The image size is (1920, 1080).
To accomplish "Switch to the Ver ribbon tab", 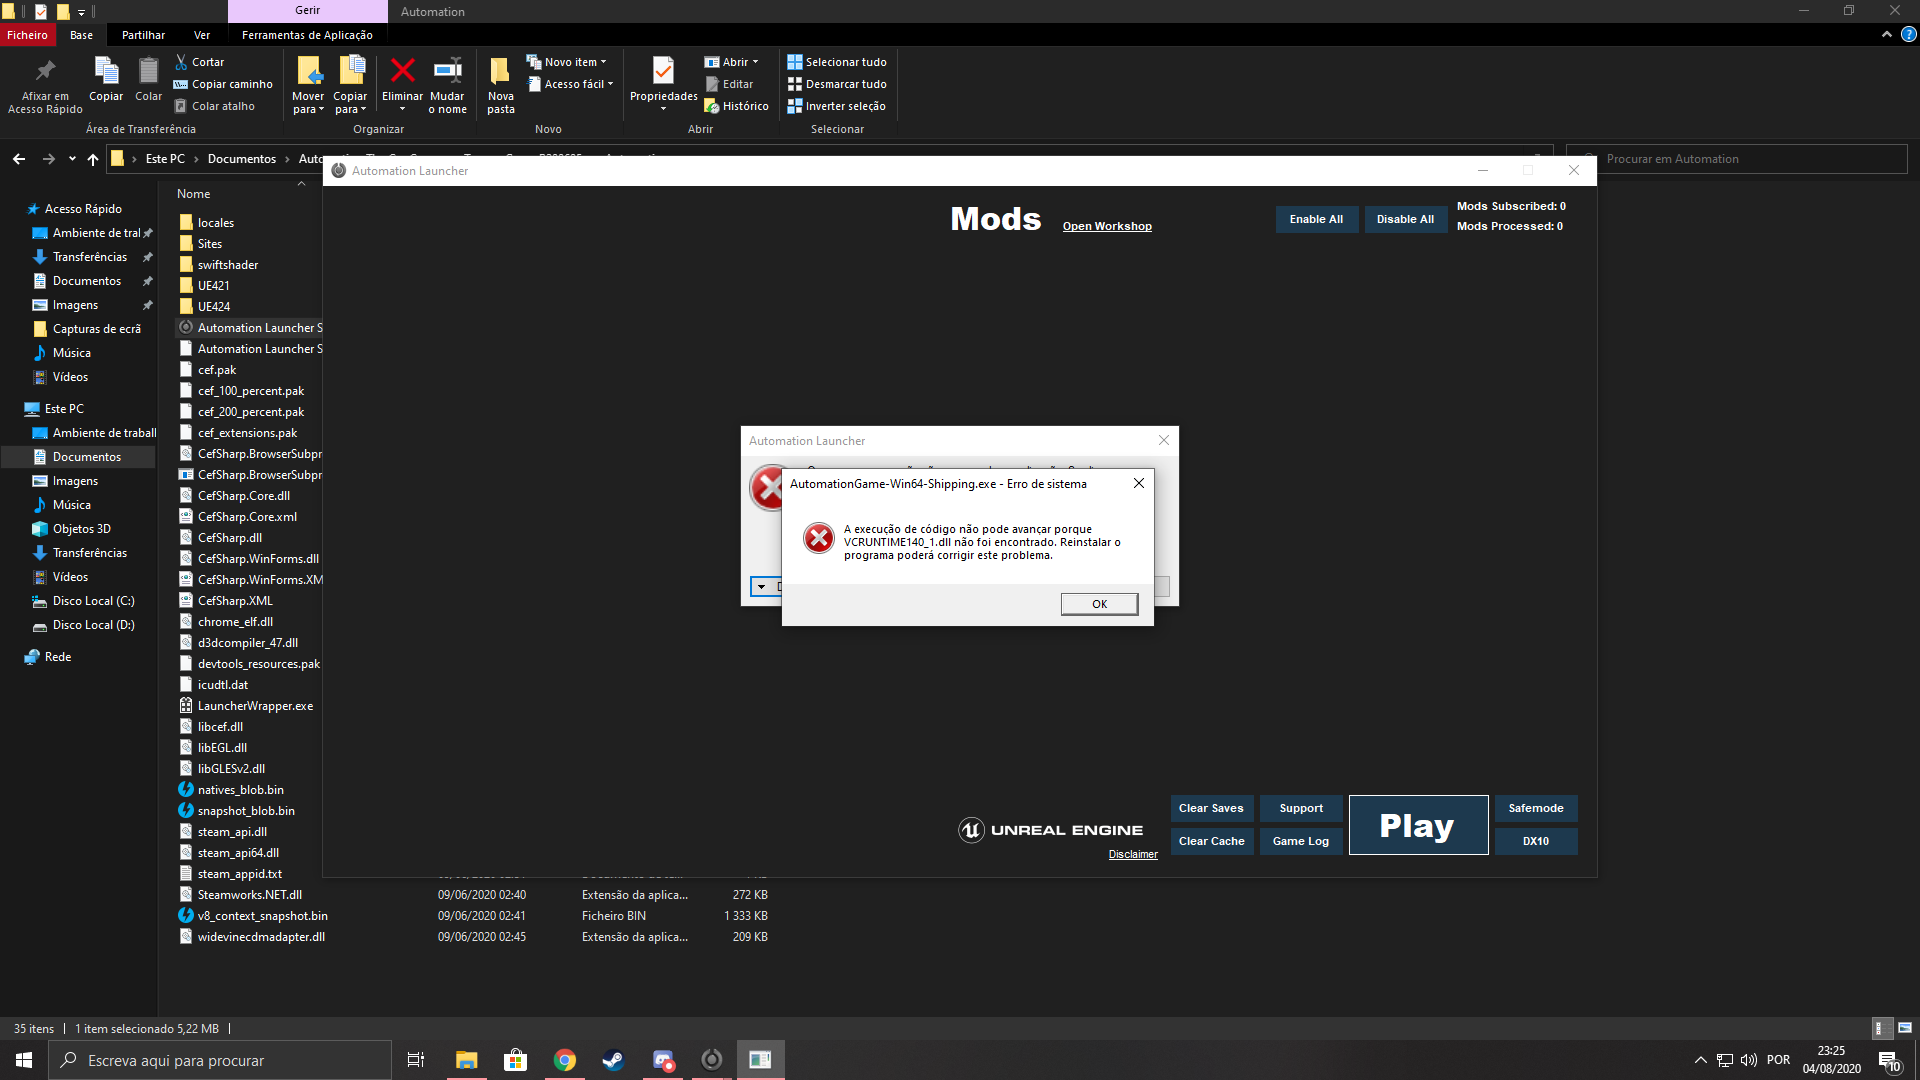I will (202, 35).
